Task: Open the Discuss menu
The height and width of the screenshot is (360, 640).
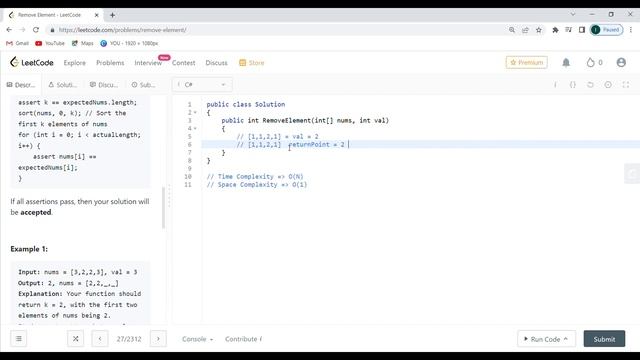Action: tap(216, 63)
